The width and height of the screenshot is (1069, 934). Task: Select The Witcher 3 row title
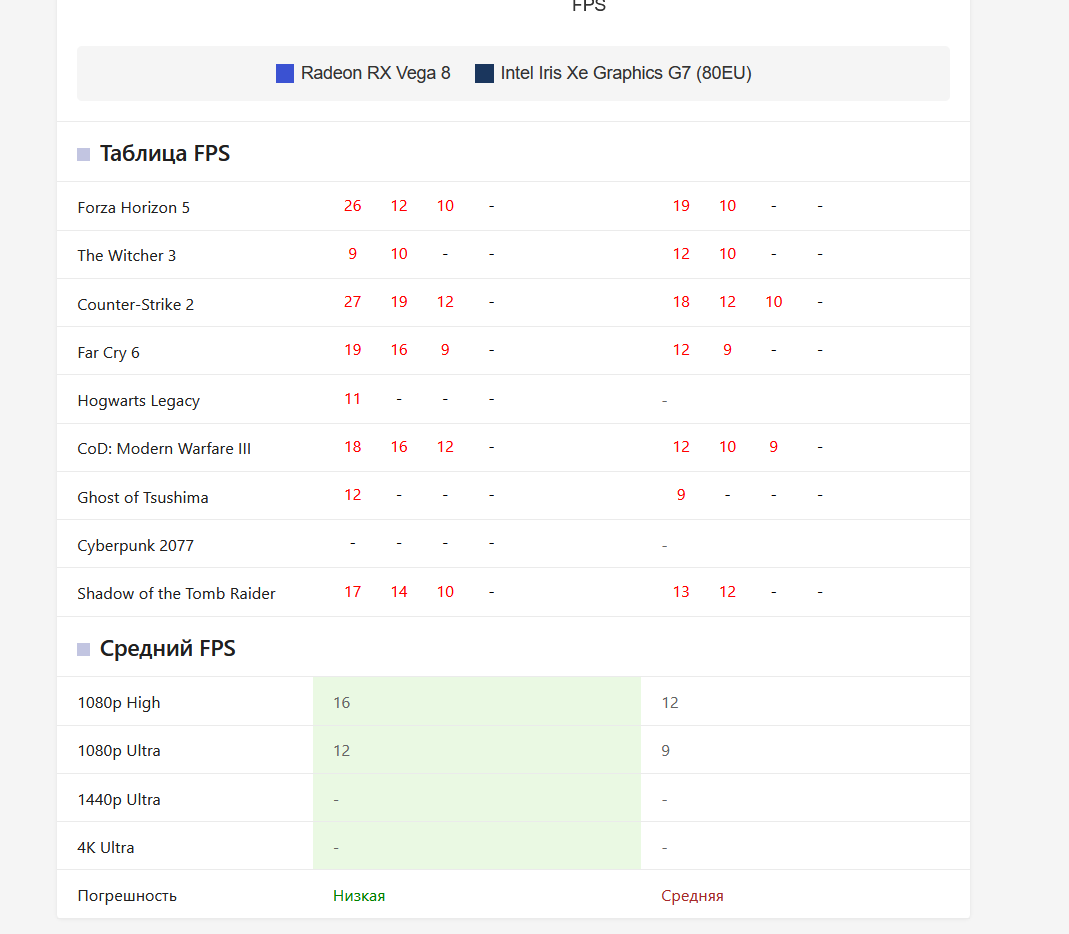point(127,256)
